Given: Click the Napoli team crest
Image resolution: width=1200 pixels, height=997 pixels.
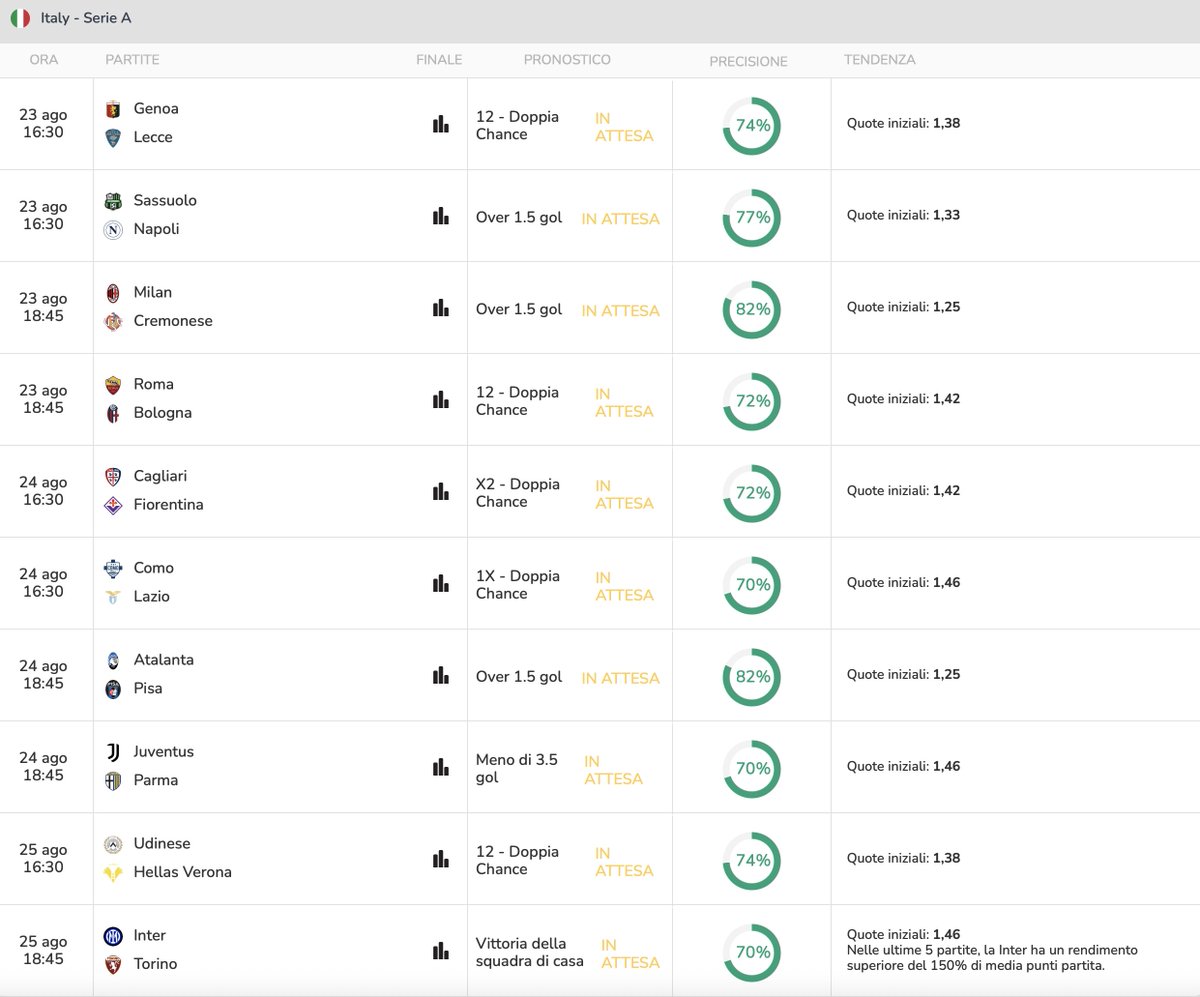Looking at the screenshot, I should pyautogui.click(x=113, y=230).
